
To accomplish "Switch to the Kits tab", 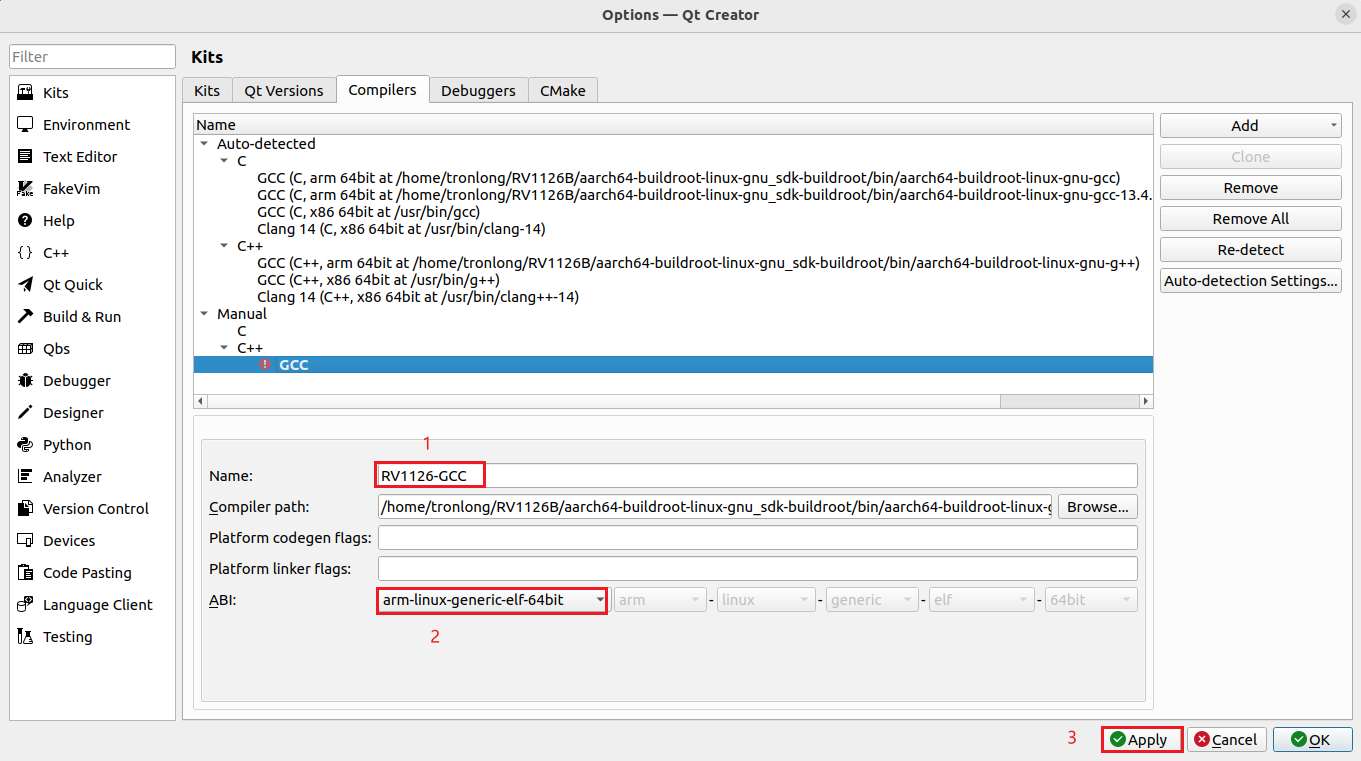I will [207, 90].
